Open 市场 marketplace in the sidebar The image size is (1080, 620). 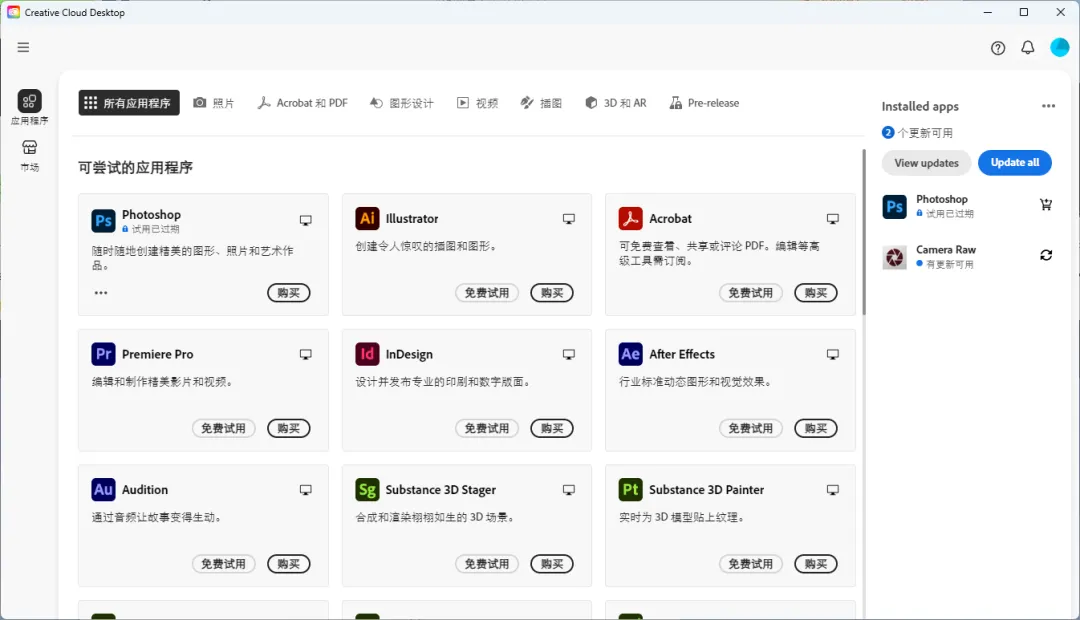pos(30,156)
